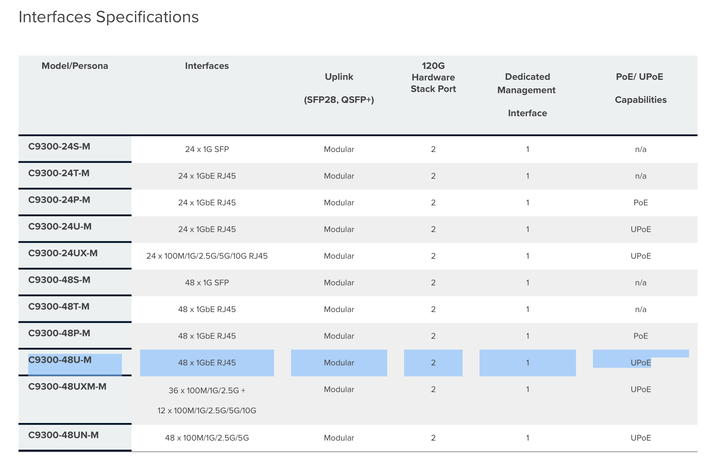Click the C9300-48S-M model name
This screenshot has height=464, width=713.
point(59,280)
